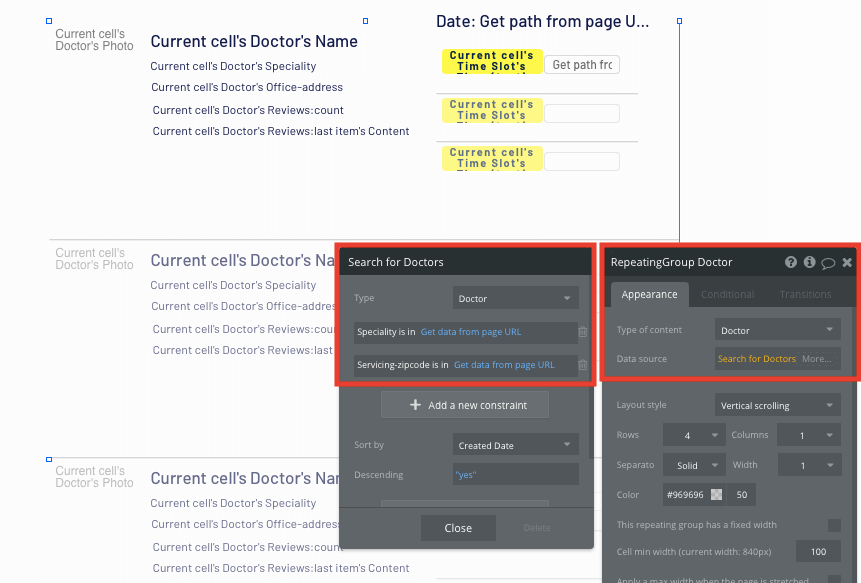Open the Type dropdown showing Doctor
The image size is (861, 583).
tap(515, 297)
